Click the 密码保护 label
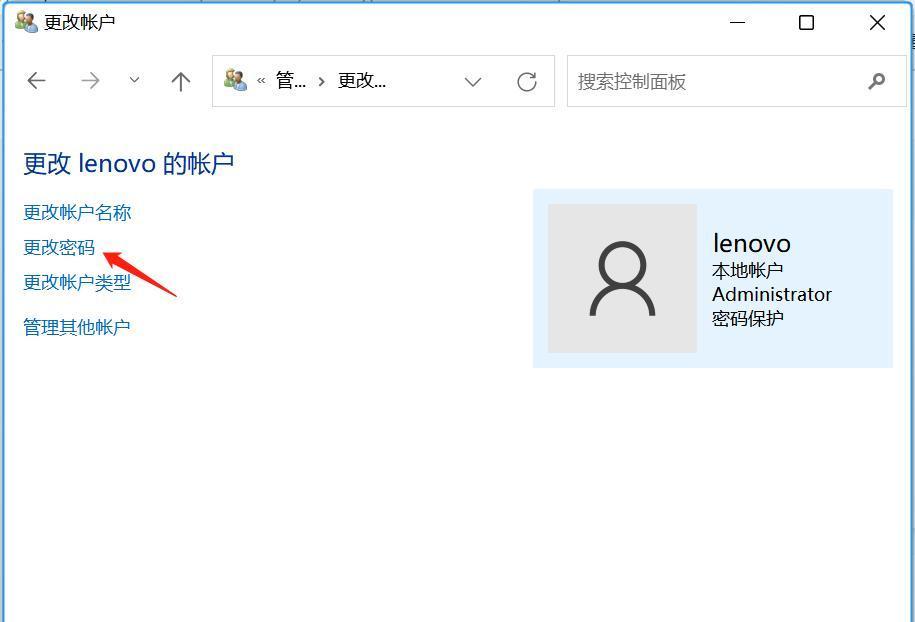This screenshot has width=915, height=622. pyautogui.click(x=748, y=319)
